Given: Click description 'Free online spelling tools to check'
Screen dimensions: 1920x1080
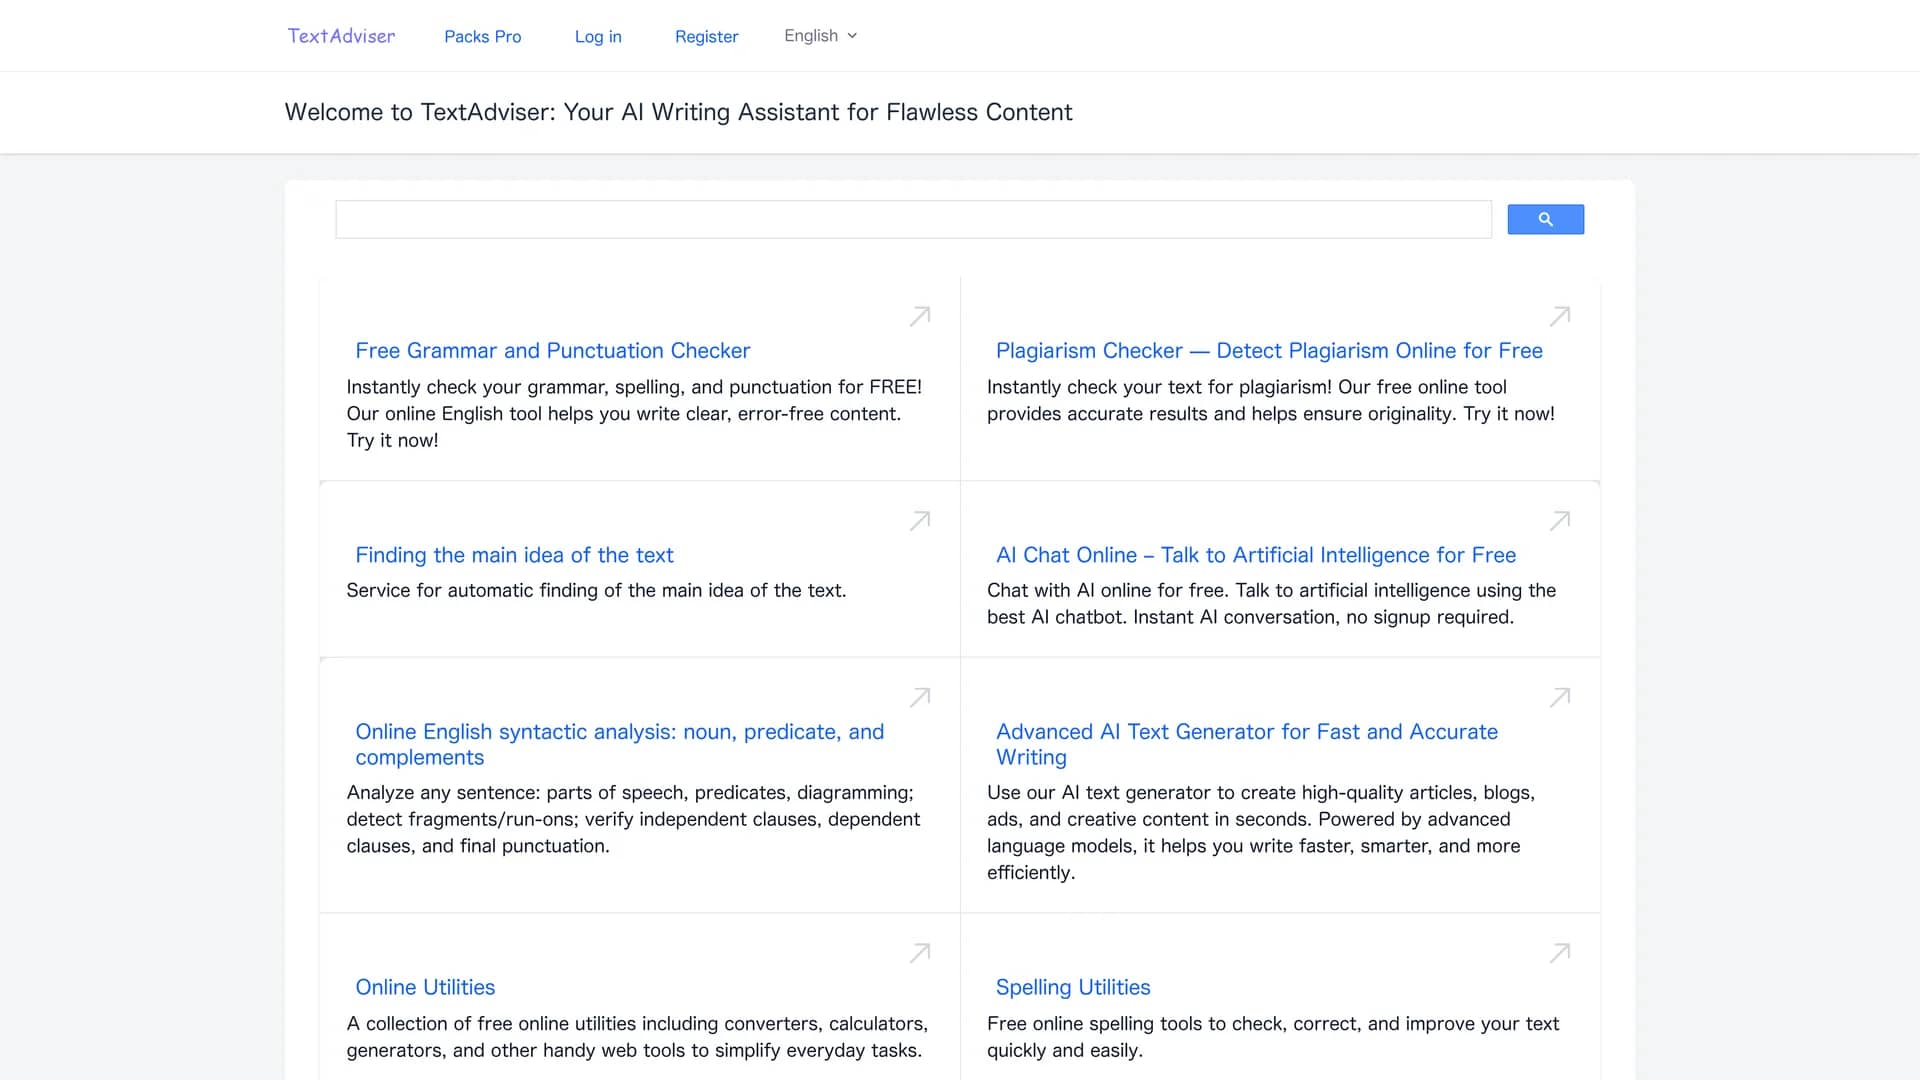Looking at the screenshot, I should click(1273, 1037).
